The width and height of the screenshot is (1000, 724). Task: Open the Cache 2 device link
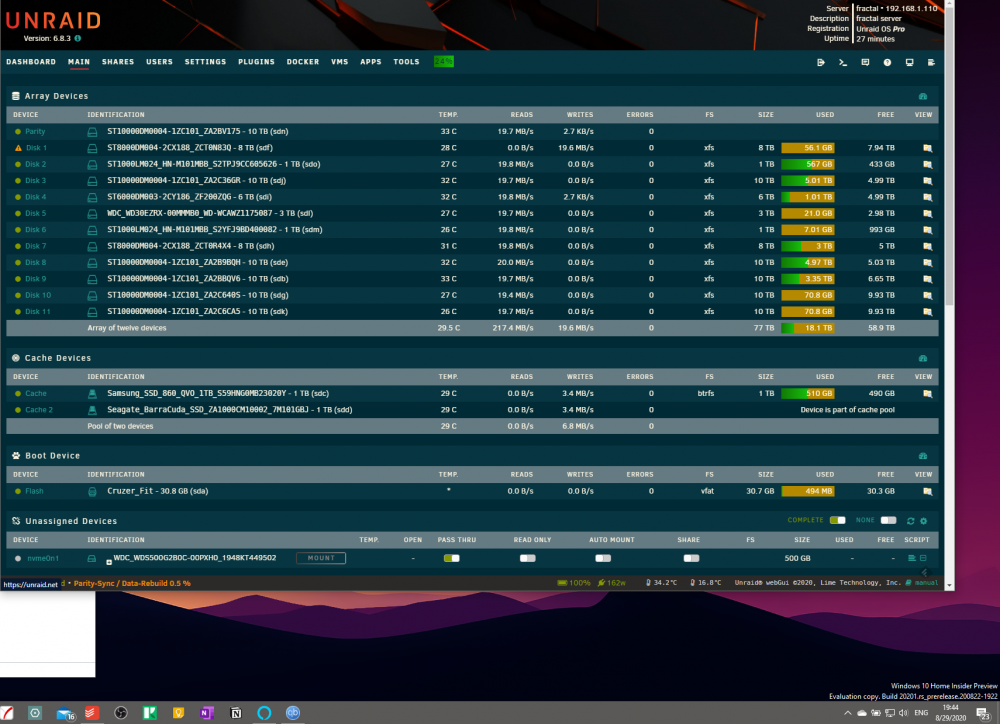[x=39, y=410]
